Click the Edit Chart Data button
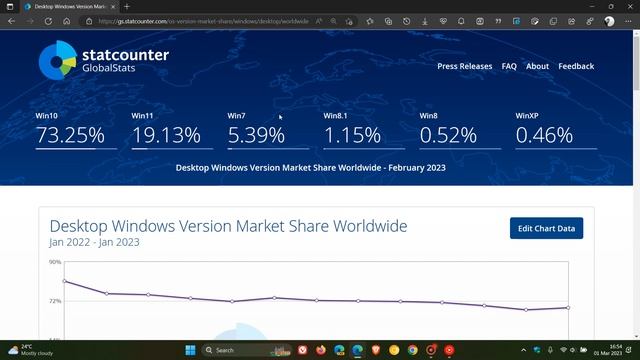Image resolution: width=640 pixels, height=360 pixels. point(546,228)
